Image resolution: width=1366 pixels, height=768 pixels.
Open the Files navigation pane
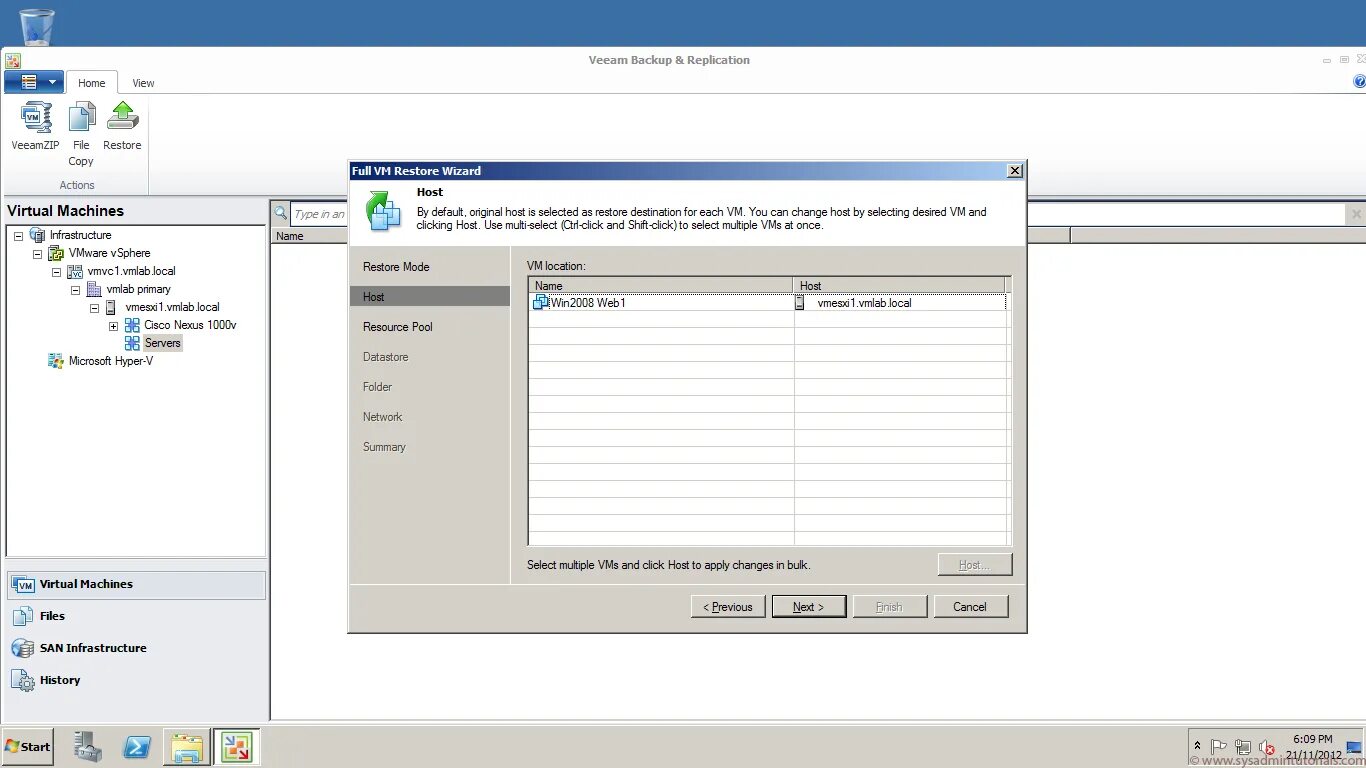point(137,617)
